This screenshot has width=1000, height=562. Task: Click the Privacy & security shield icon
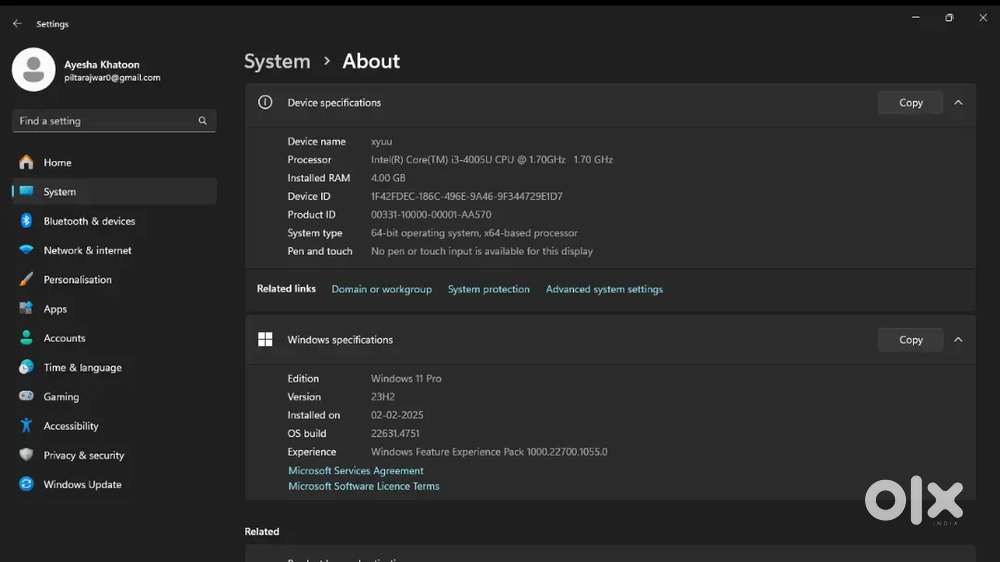[x=26, y=455]
